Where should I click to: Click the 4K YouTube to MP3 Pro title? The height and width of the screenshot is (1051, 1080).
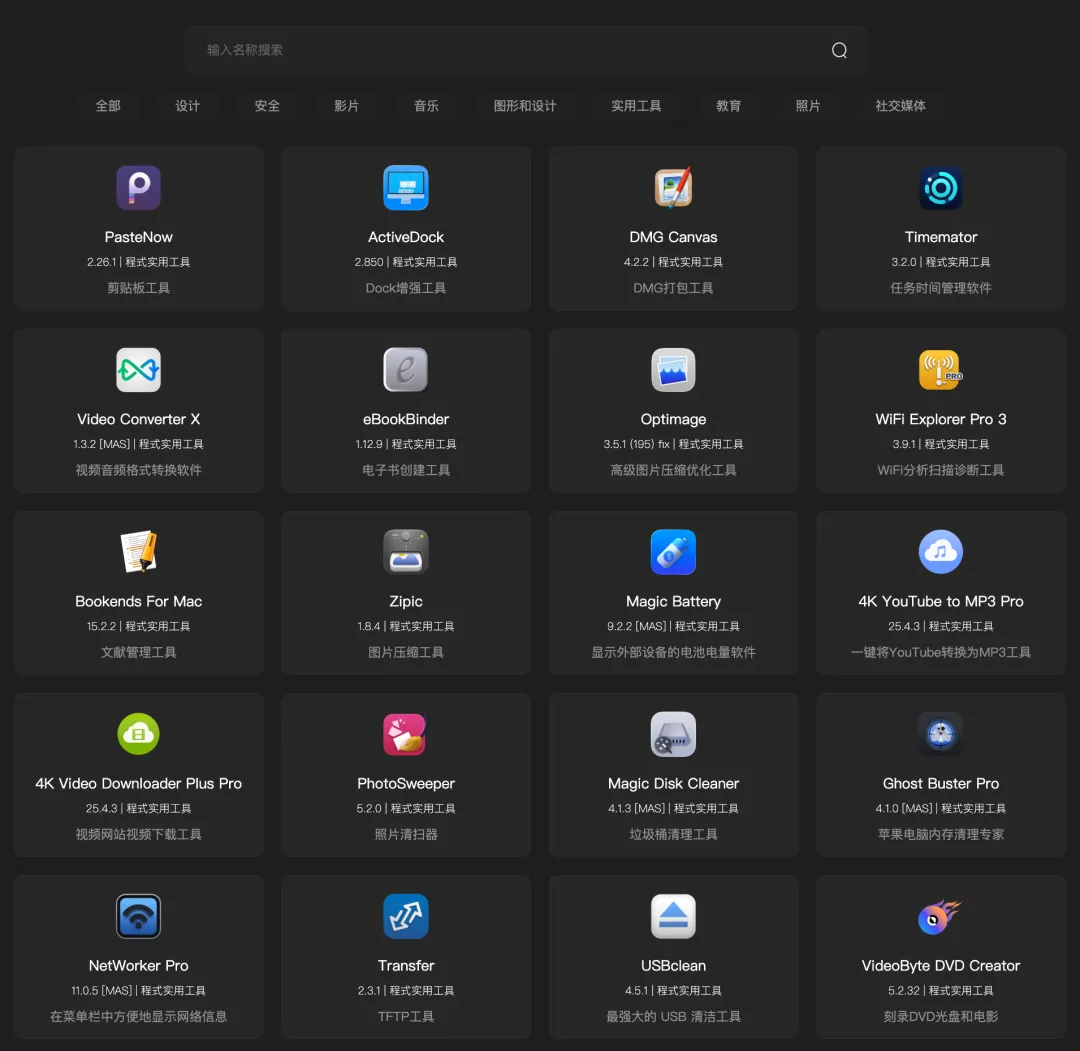pos(940,601)
